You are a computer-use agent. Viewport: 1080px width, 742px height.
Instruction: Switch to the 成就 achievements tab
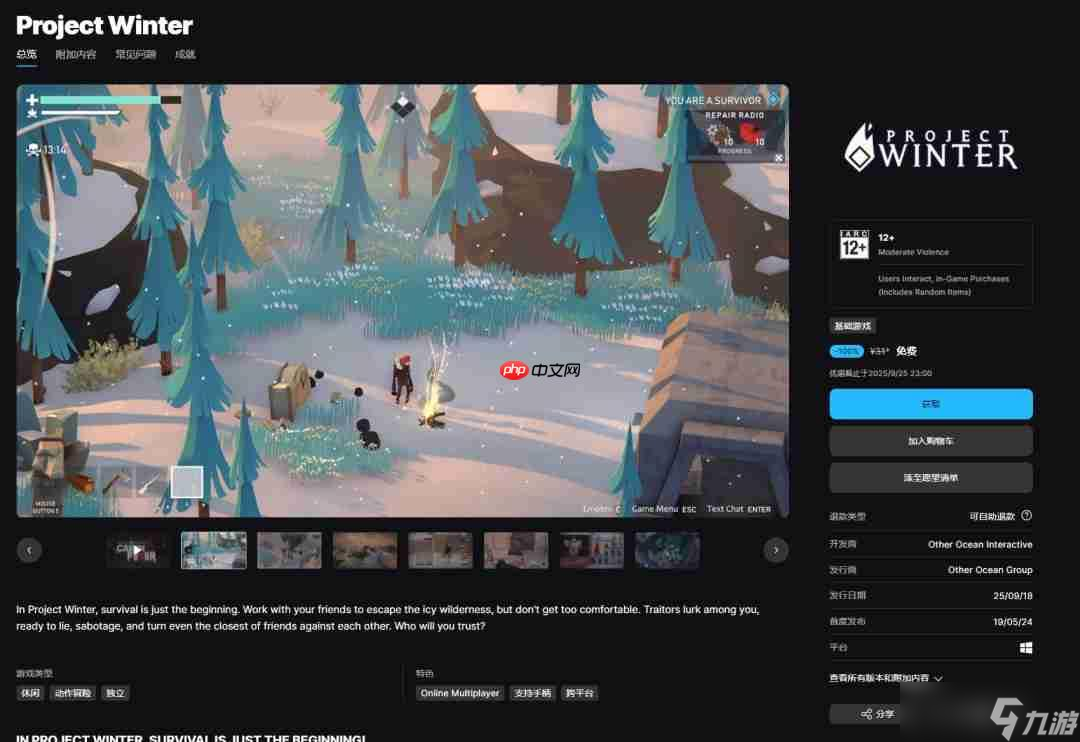click(x=185, y=54)
